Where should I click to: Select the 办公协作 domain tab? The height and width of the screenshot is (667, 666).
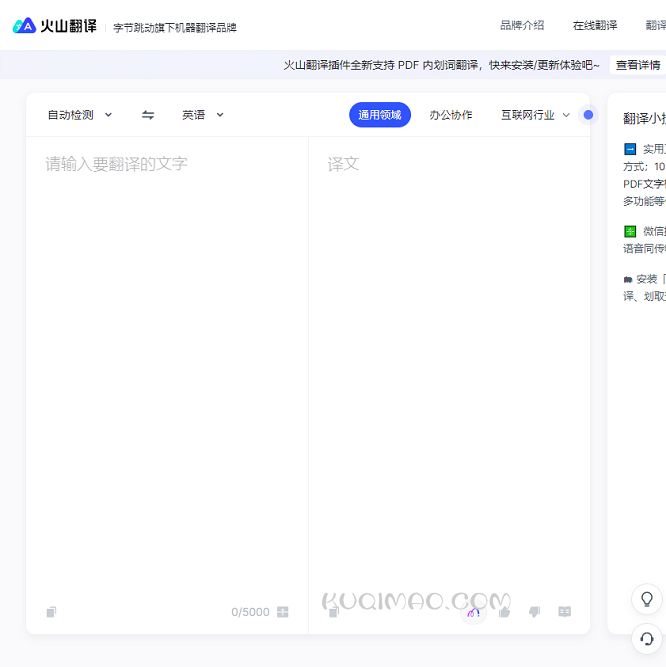(451, 115)
